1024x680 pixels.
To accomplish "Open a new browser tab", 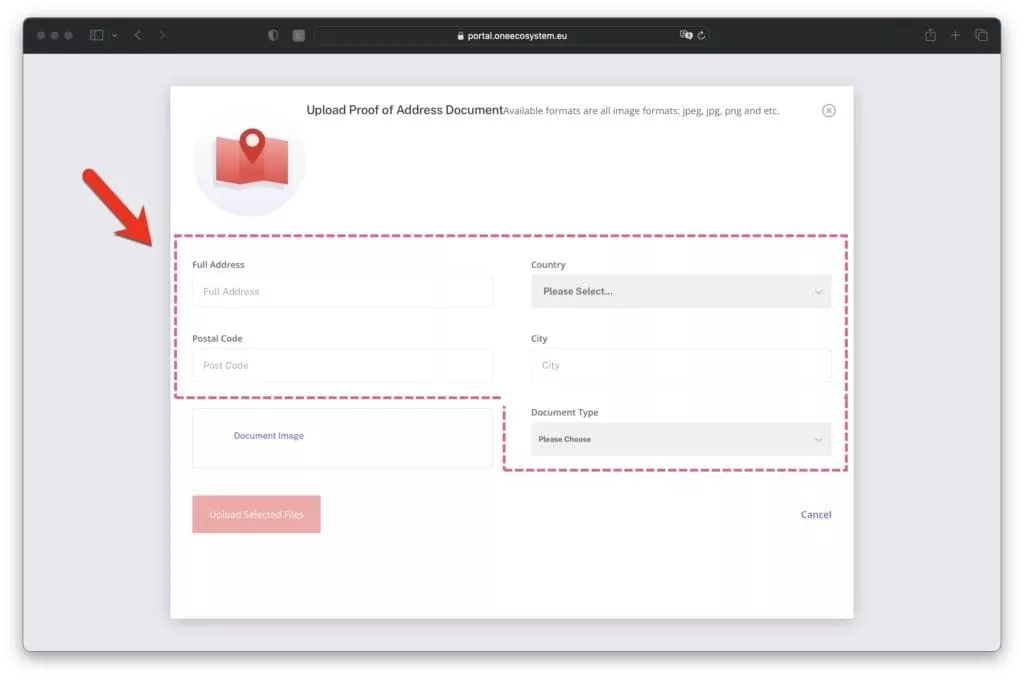I will click(x=955, y=35).
